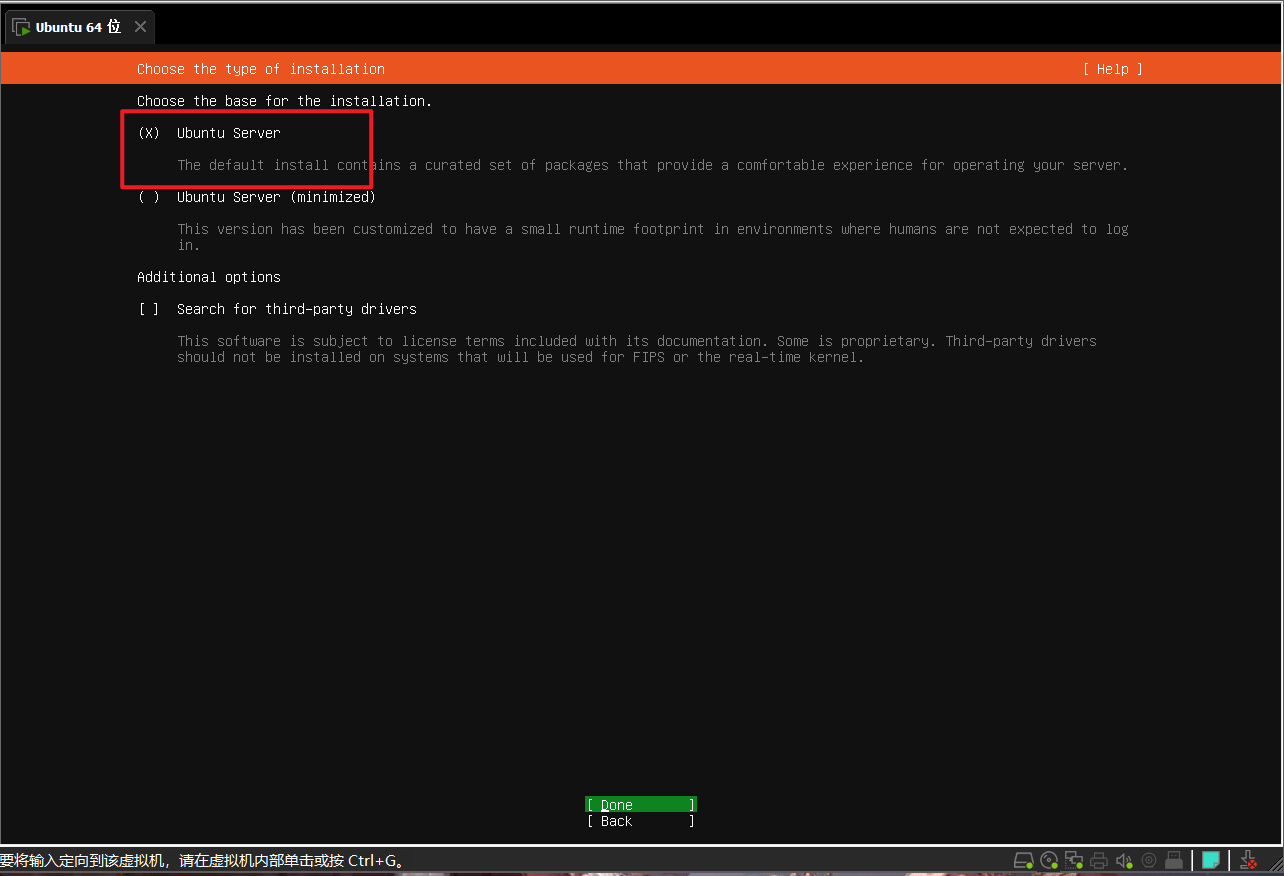Click the Ctrl+G input redirect hint text
1284x876 pixels.
[x=201, y=861]
